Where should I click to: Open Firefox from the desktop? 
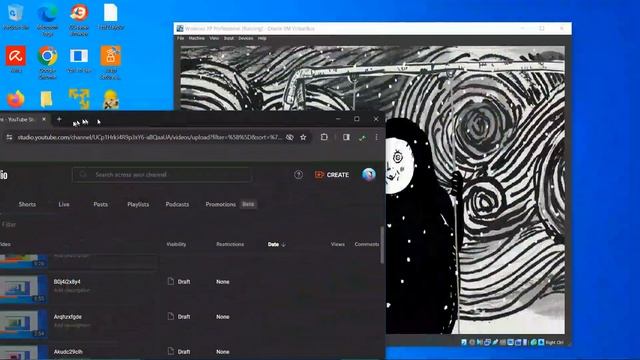(16, 99)
